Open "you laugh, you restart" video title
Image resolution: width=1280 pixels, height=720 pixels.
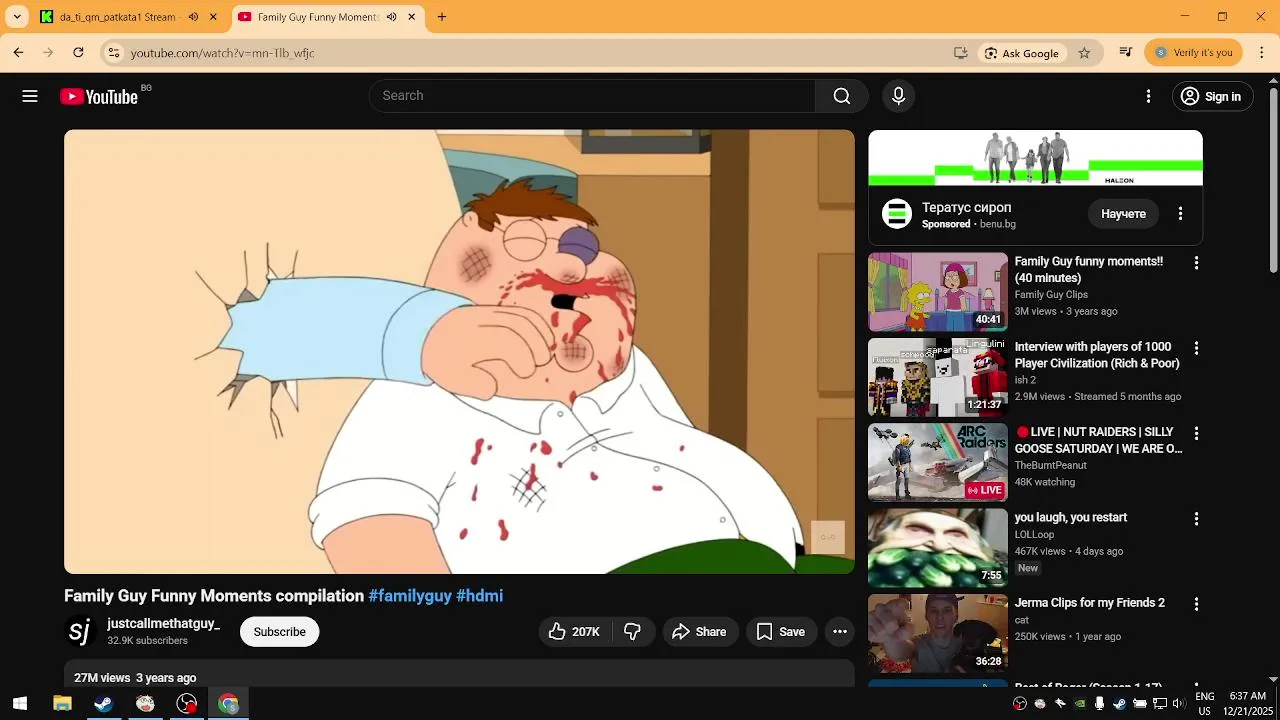point(1071,518)
